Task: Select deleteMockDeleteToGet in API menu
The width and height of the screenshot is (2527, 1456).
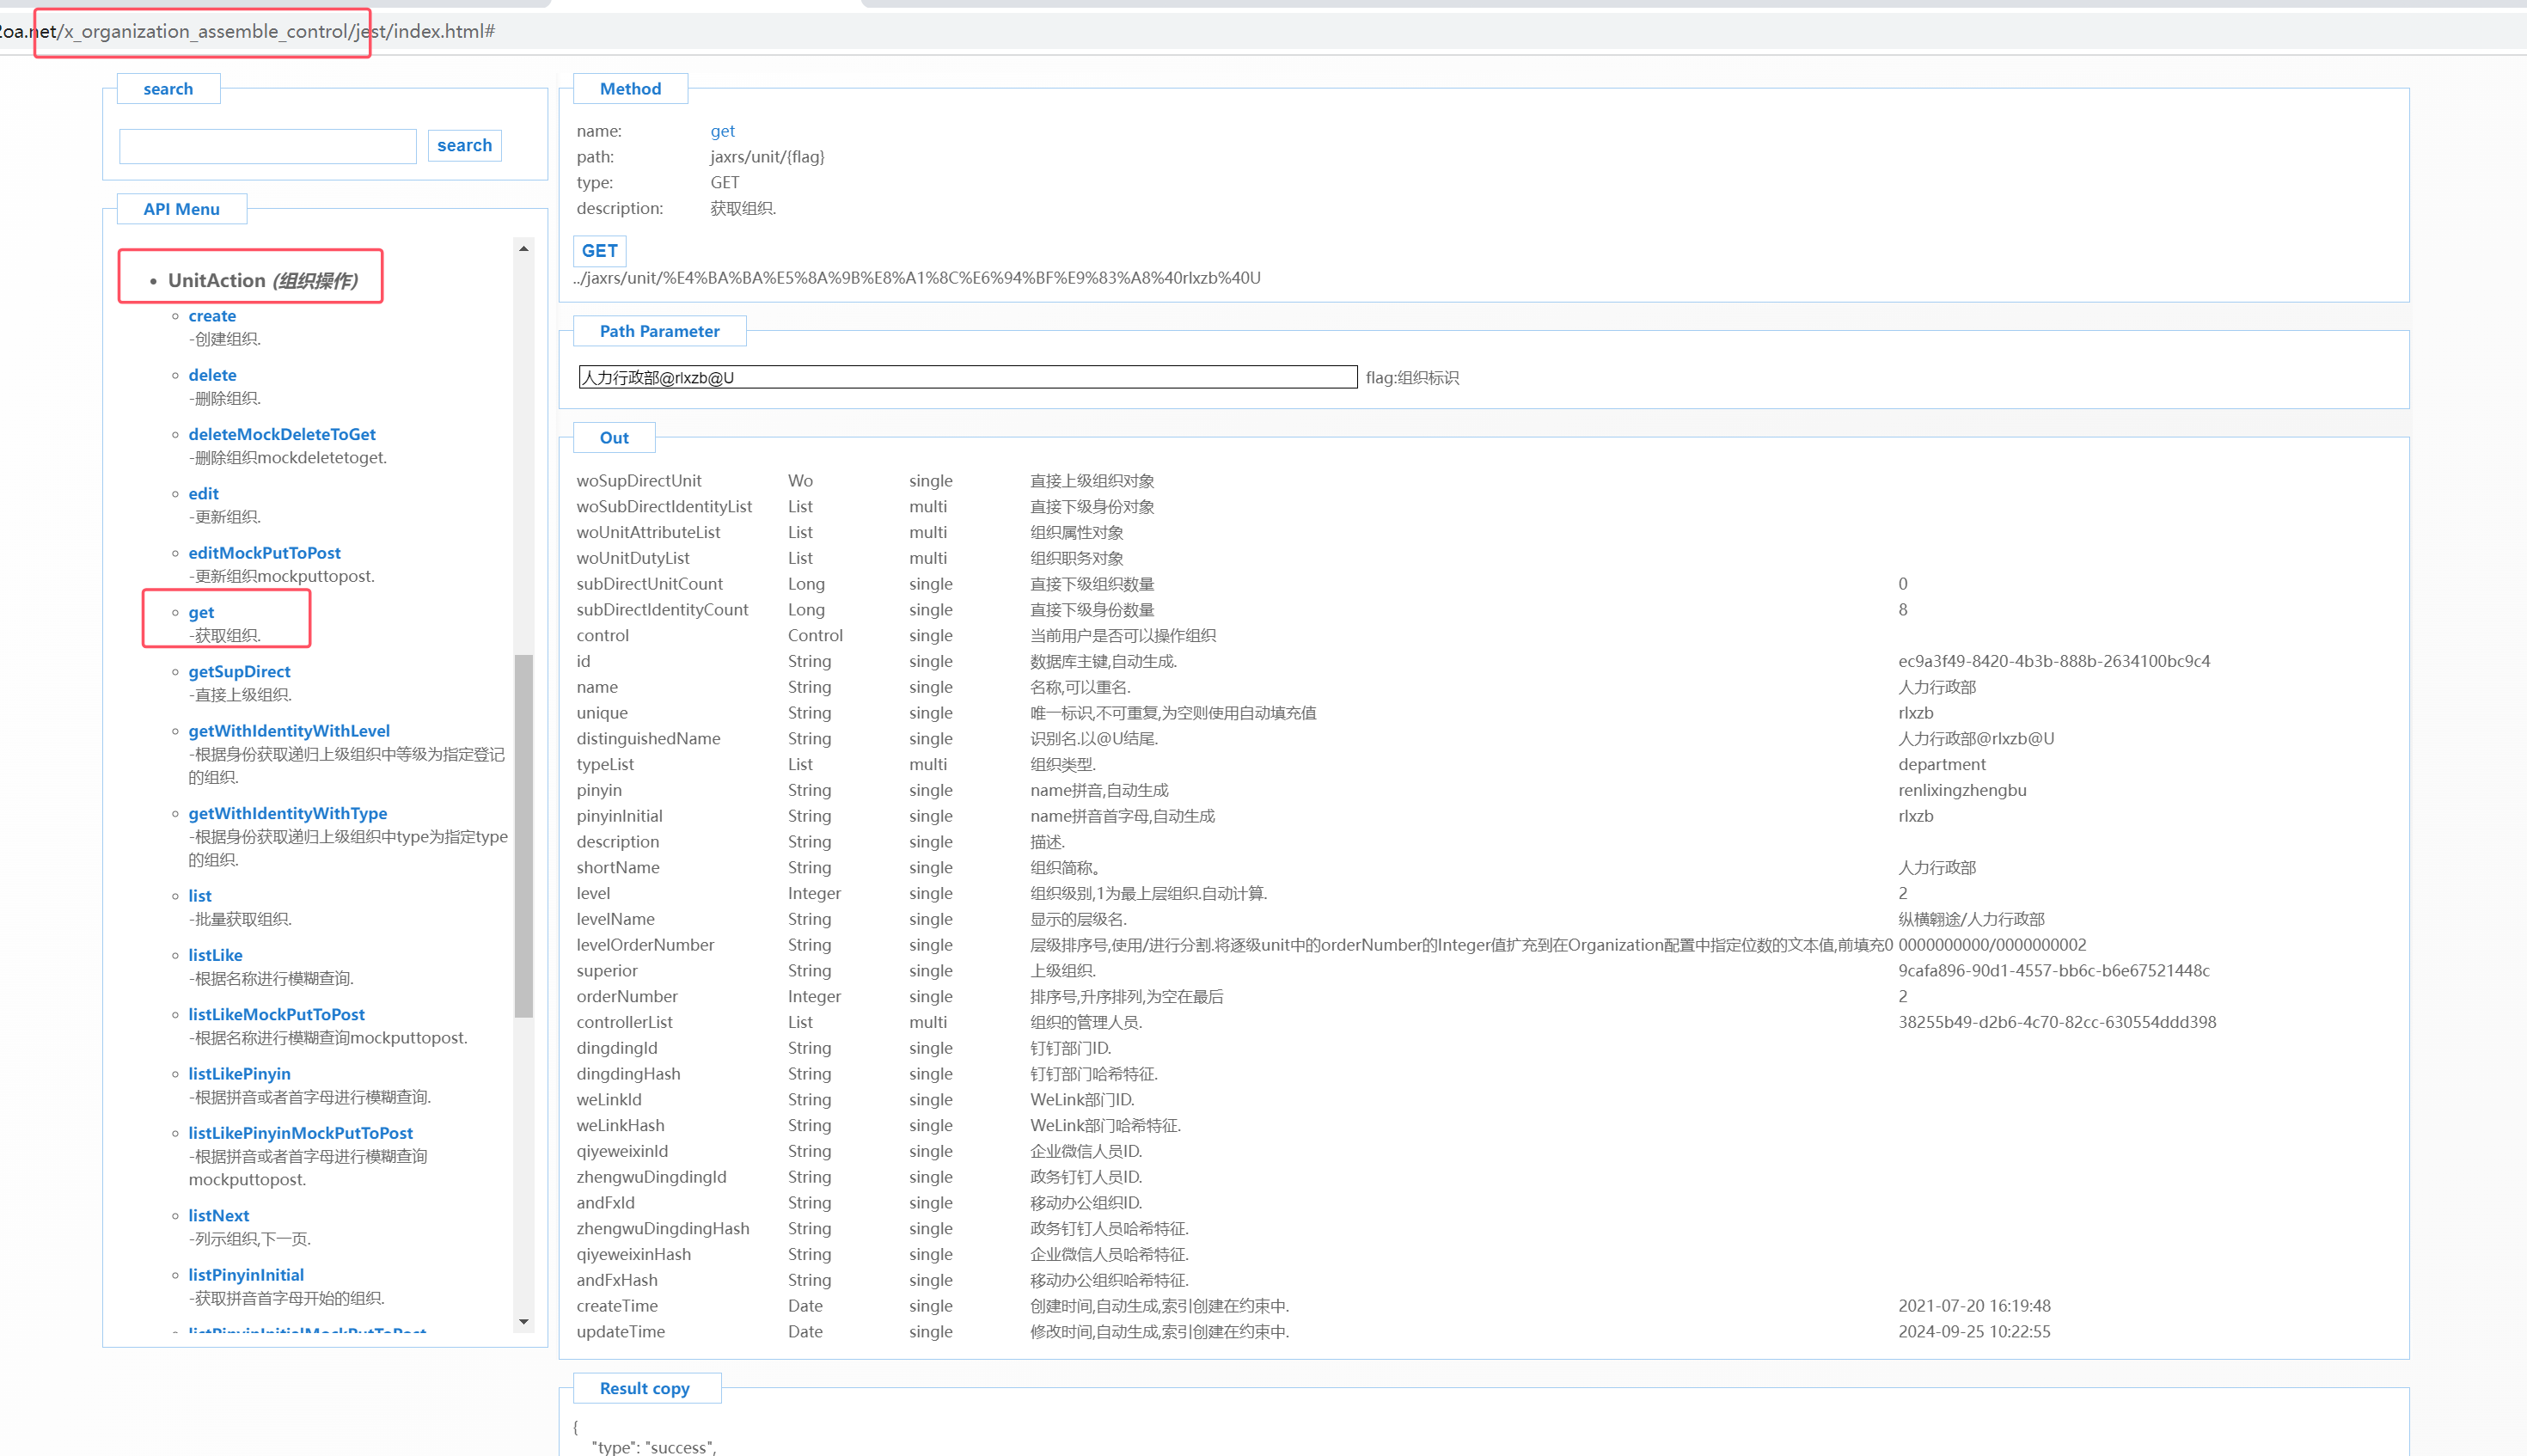Action: point(282,434)
